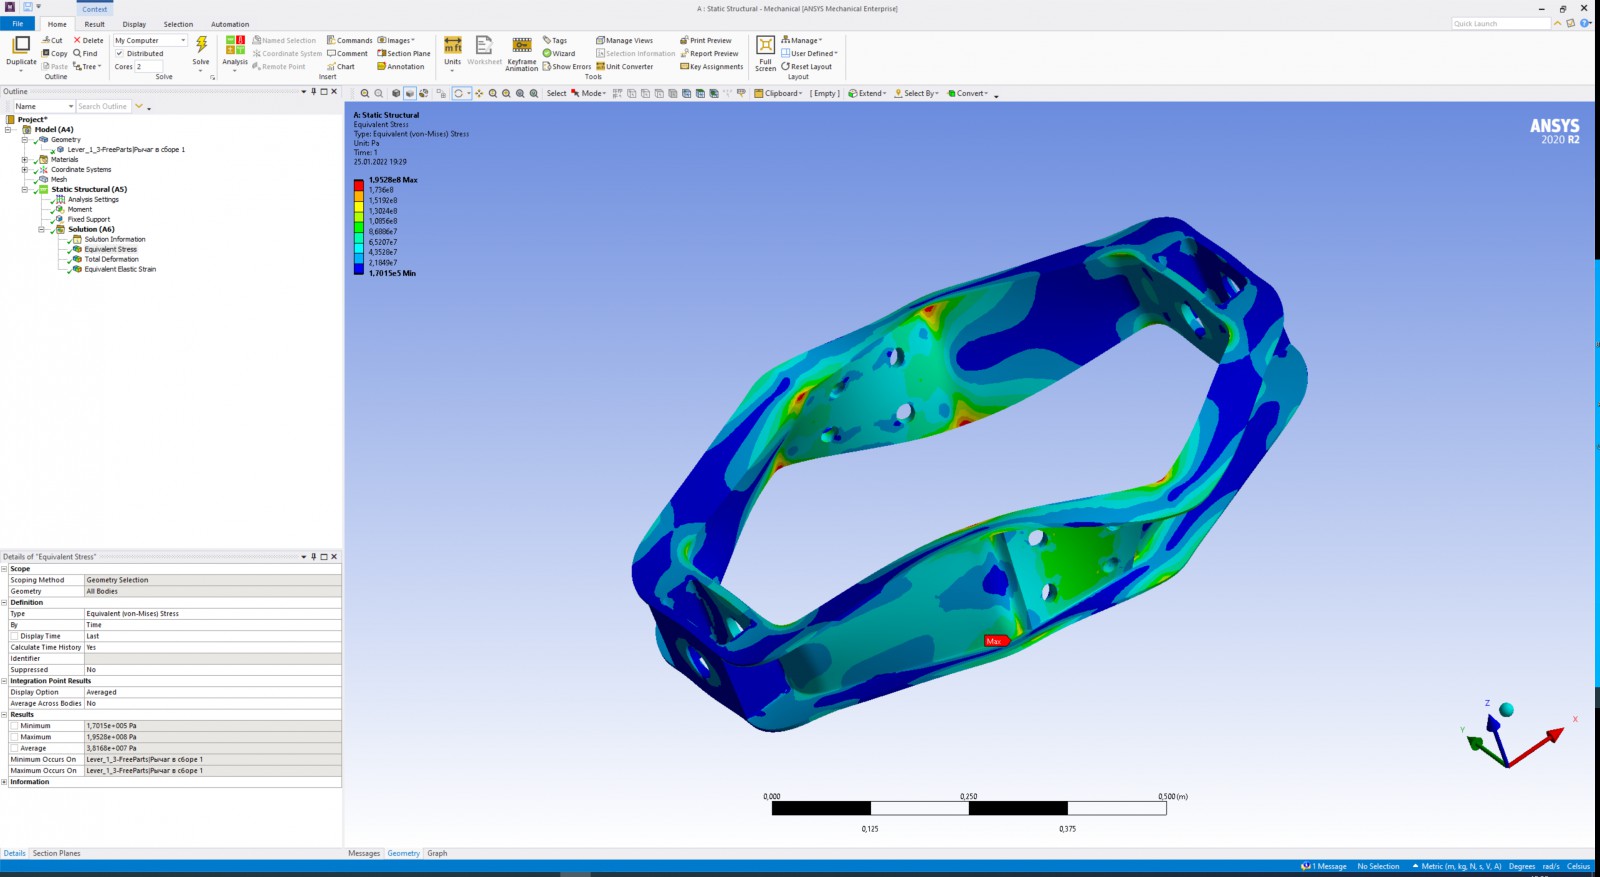The width and height of the screenshot is (1600, 877).
Task: Switch to the Automation ribbon tab
Action: click(230, 24)
